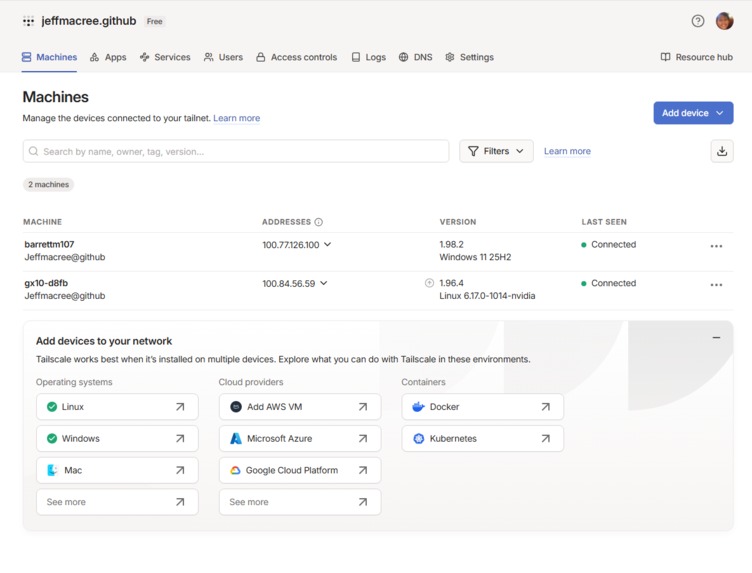The image size is (752, 573).
Task: Switch to the Machines tab
Action: (49, 57)
